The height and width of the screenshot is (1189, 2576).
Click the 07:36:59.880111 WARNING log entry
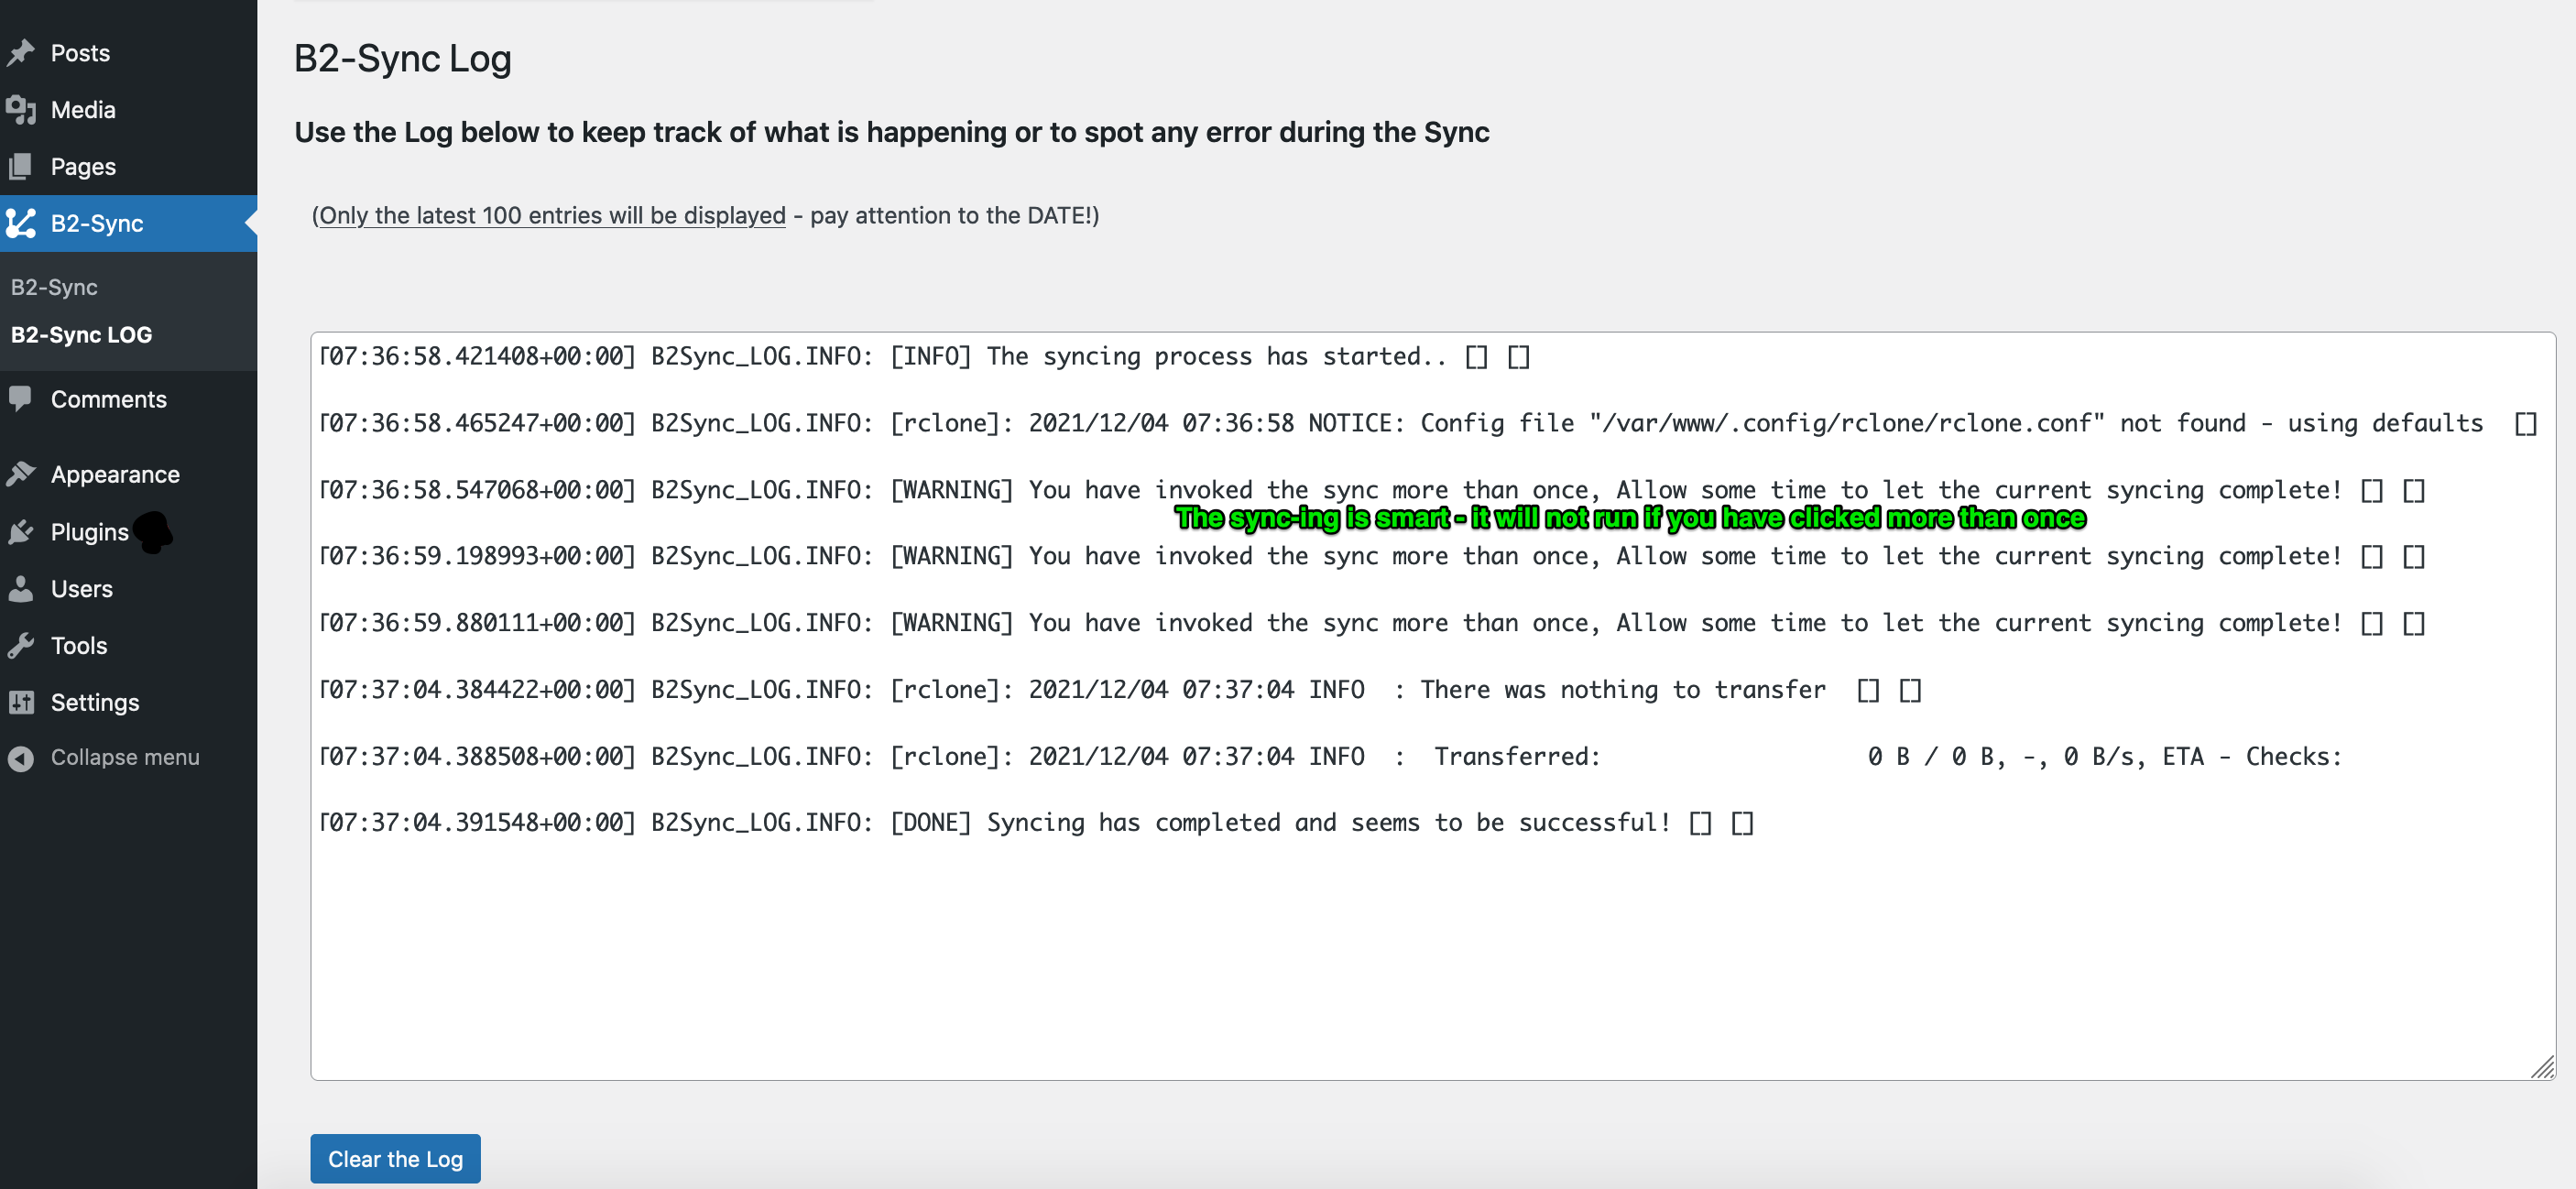pyautogui.click(x=1372, y=623)
